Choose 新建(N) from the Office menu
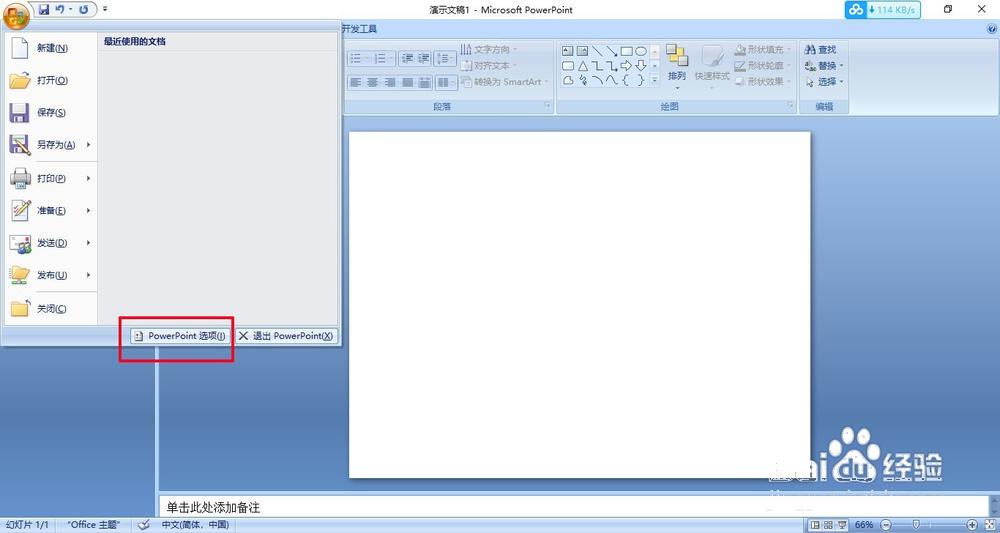 point(50,48)
